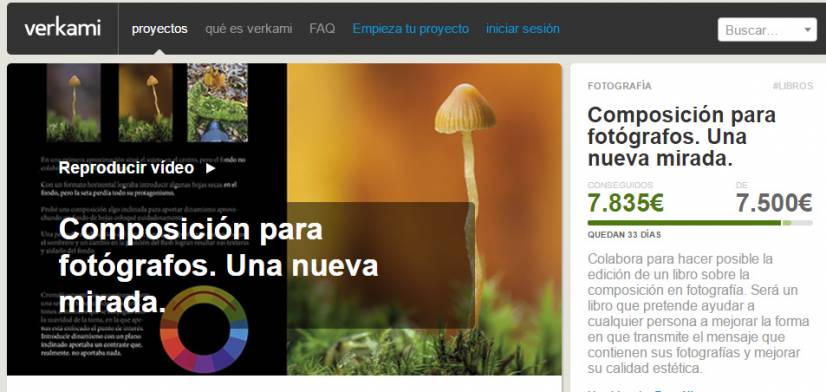Open the large project title over the image
Image resolution: width=826 pixels, height=392 pixels.
218,265
